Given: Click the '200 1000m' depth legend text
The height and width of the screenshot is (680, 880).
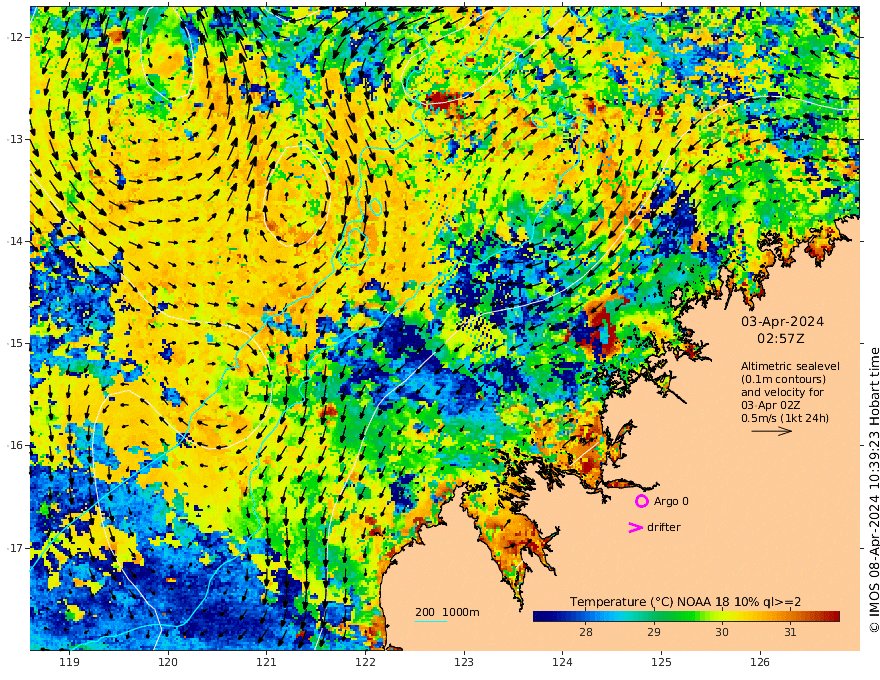Looking at the screenshot, I should [447, 612].
